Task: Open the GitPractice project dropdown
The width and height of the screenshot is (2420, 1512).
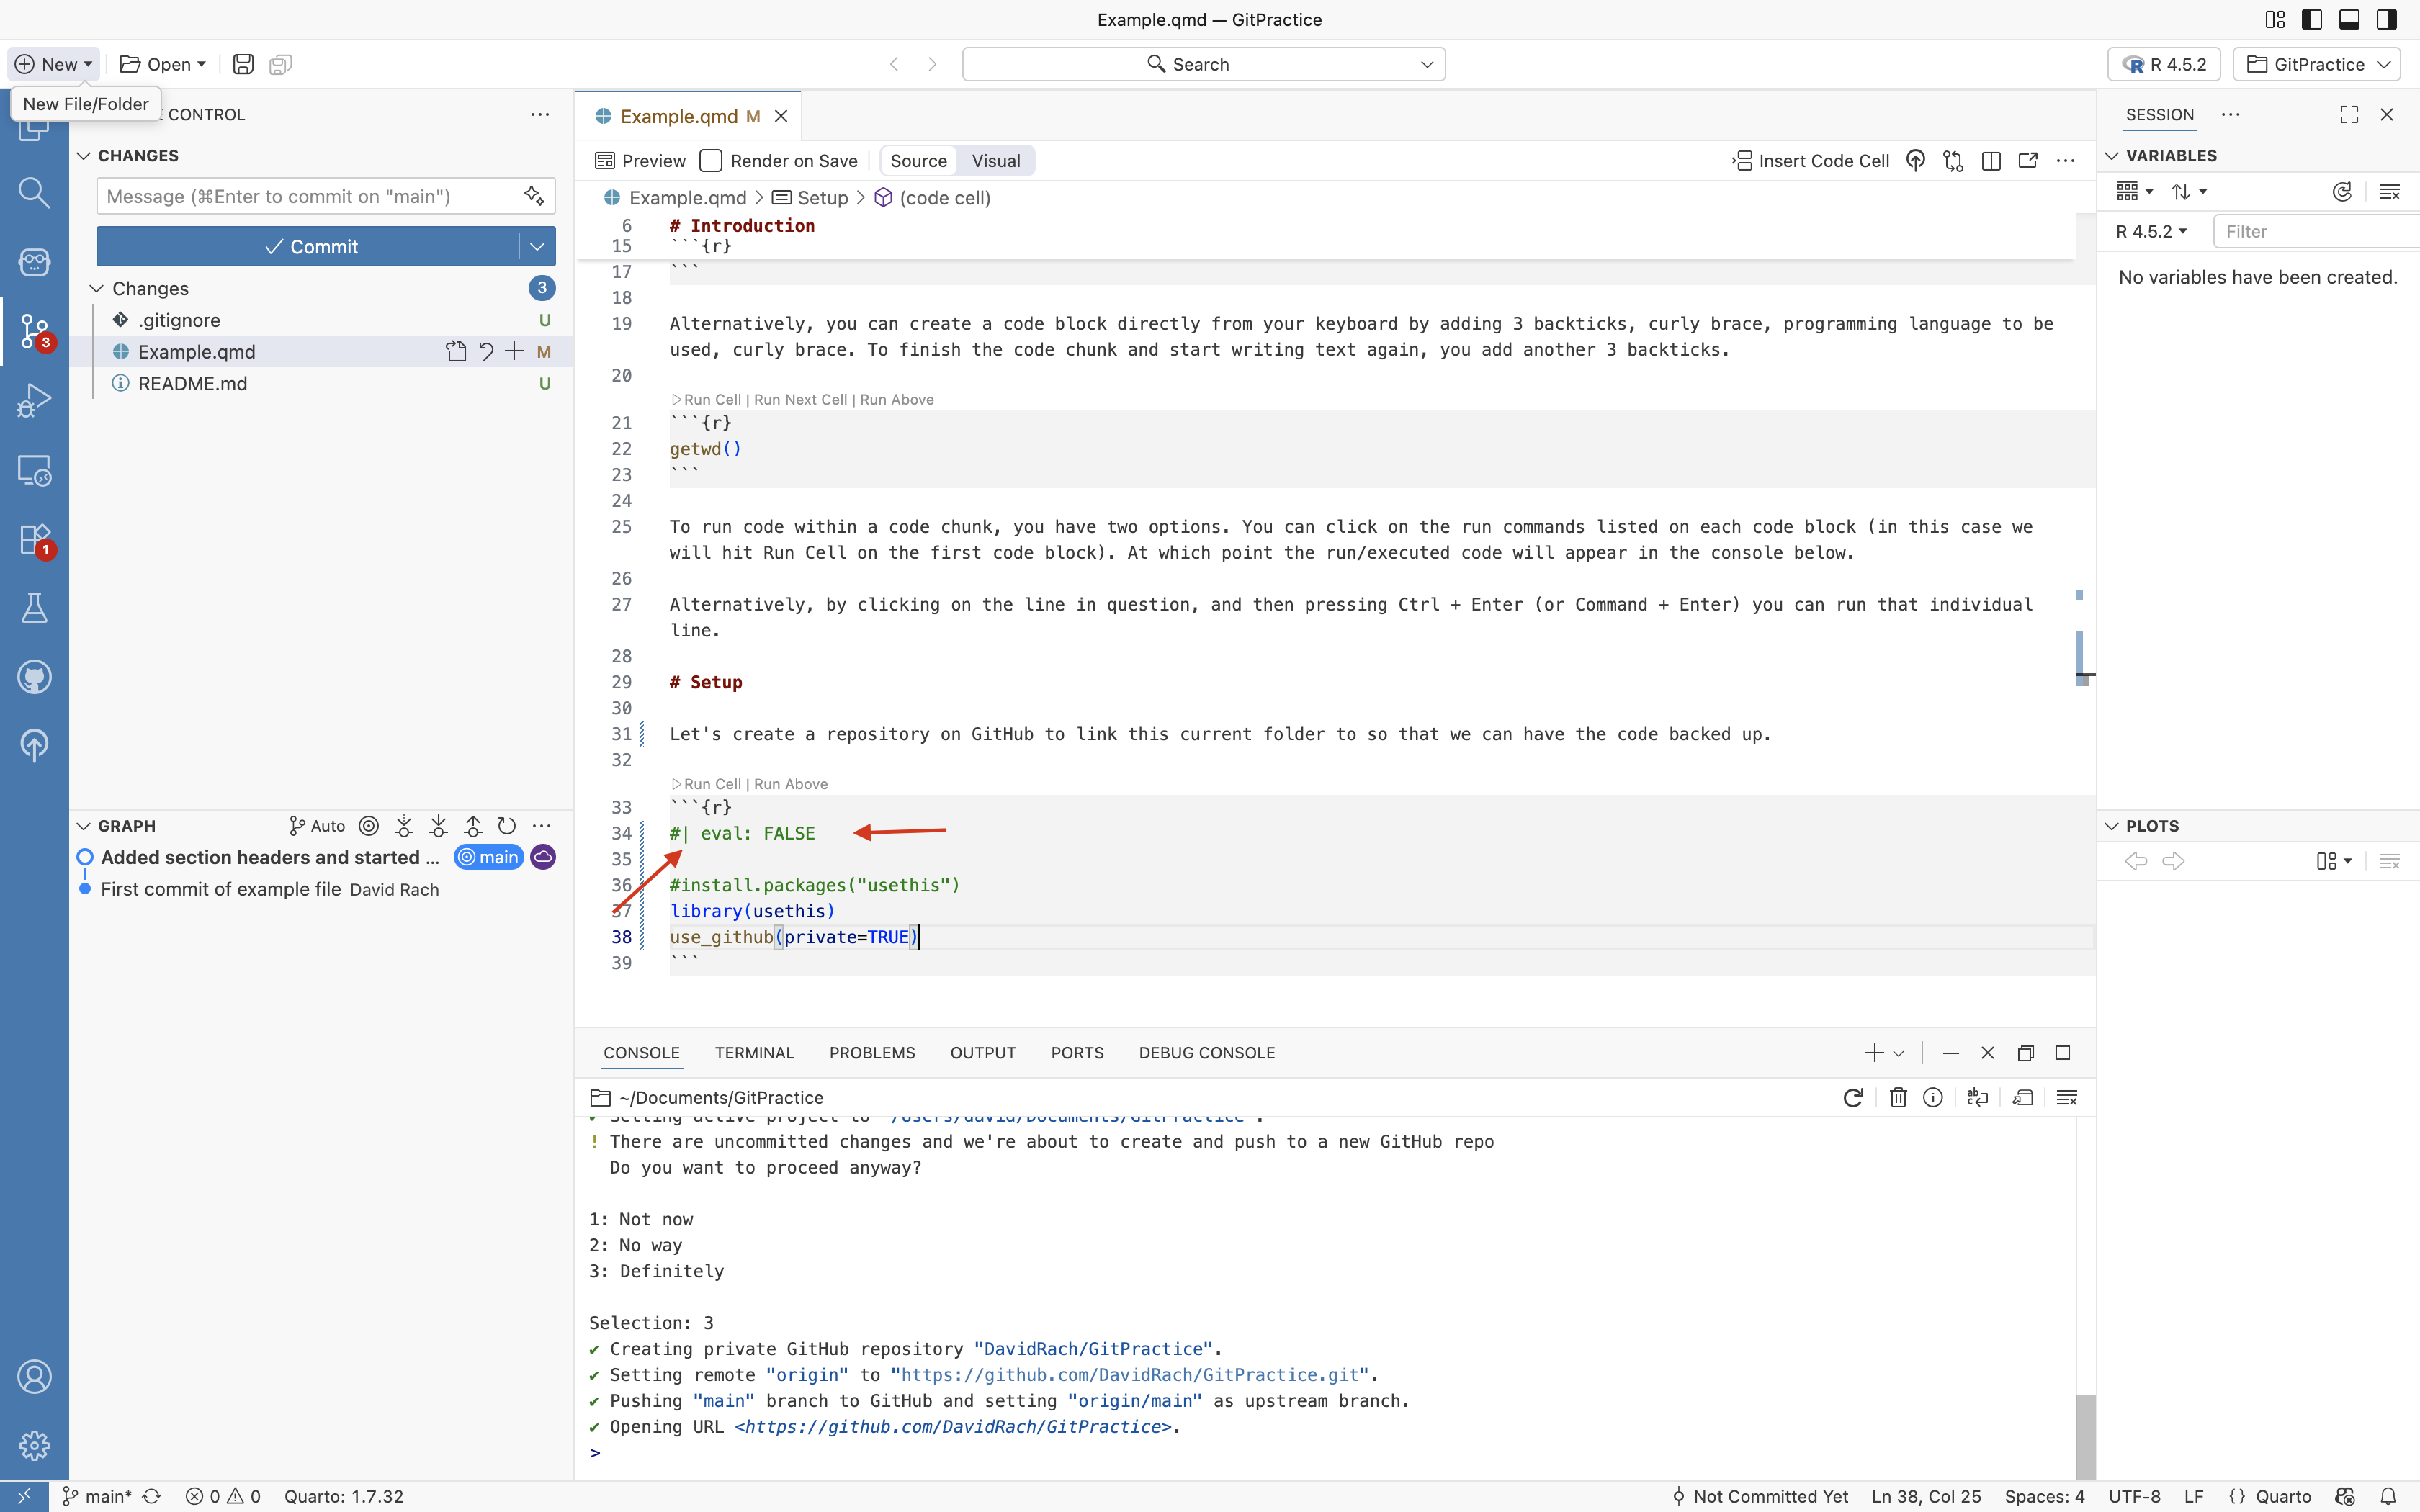Action: tap(2317, 64)
